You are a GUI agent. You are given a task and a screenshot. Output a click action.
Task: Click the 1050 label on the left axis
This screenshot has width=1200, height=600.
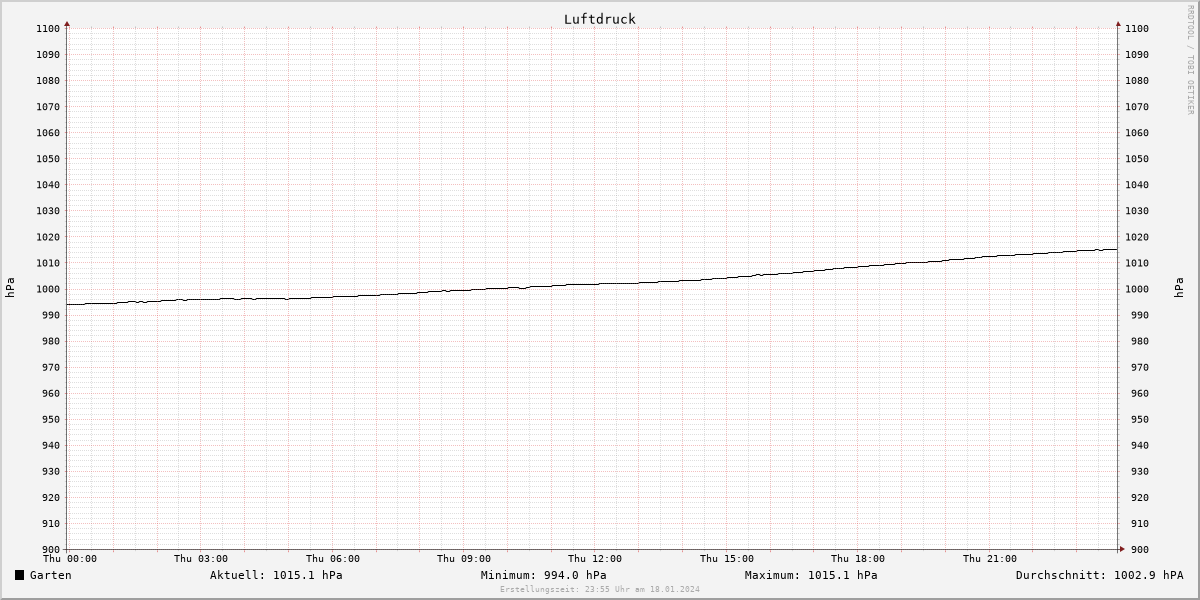coord(48,159)
